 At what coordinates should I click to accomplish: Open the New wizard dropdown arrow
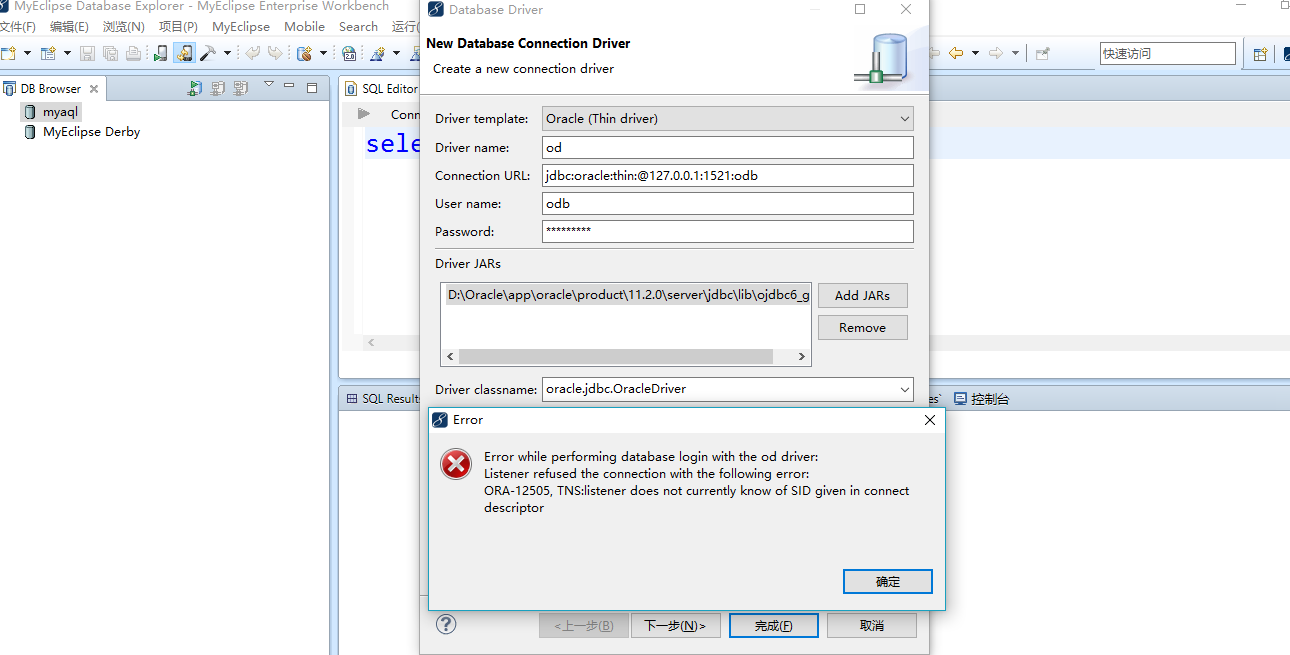pyautogui.click(x=27, y=53)
